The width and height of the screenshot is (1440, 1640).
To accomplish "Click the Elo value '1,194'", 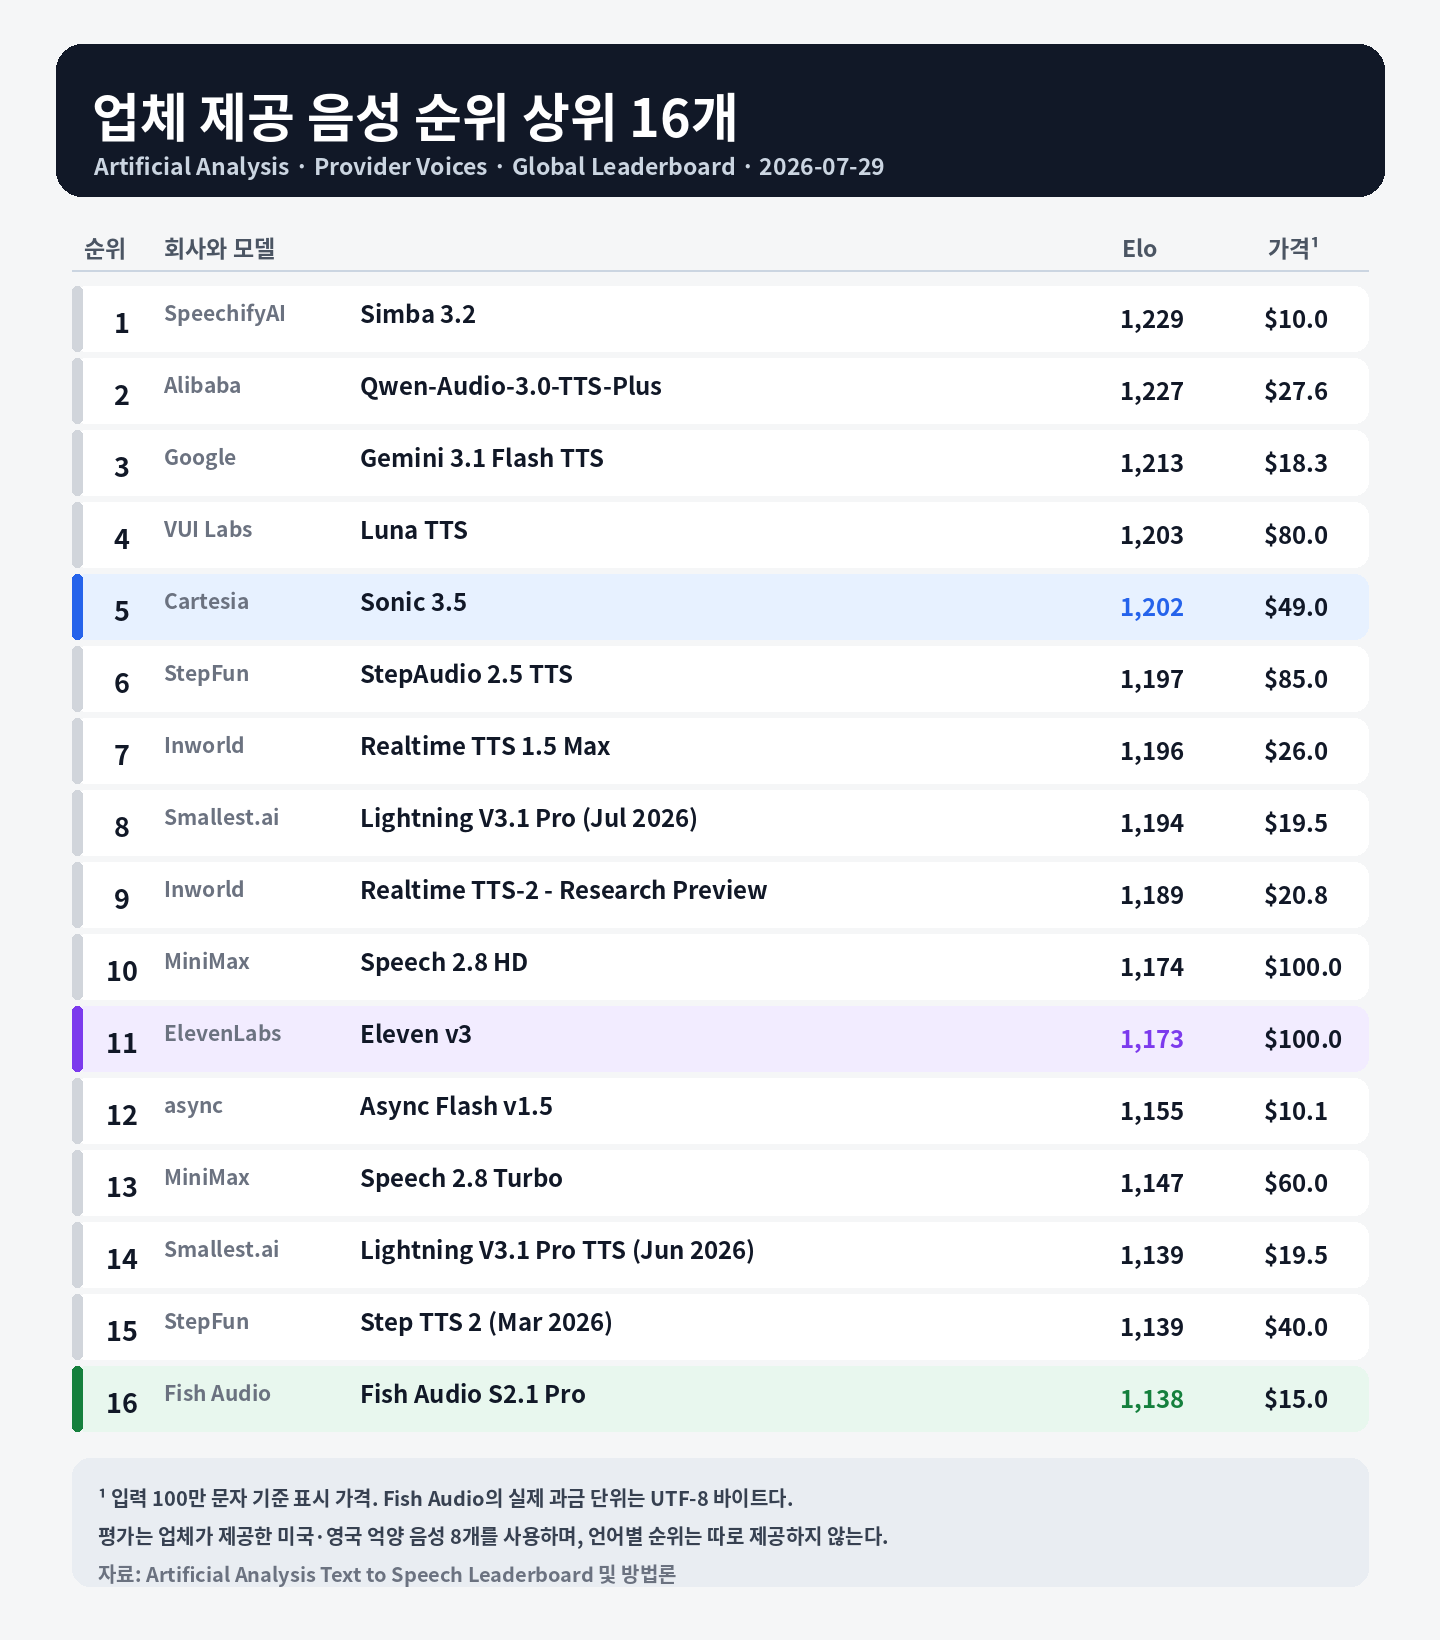I will point(1152,823).
